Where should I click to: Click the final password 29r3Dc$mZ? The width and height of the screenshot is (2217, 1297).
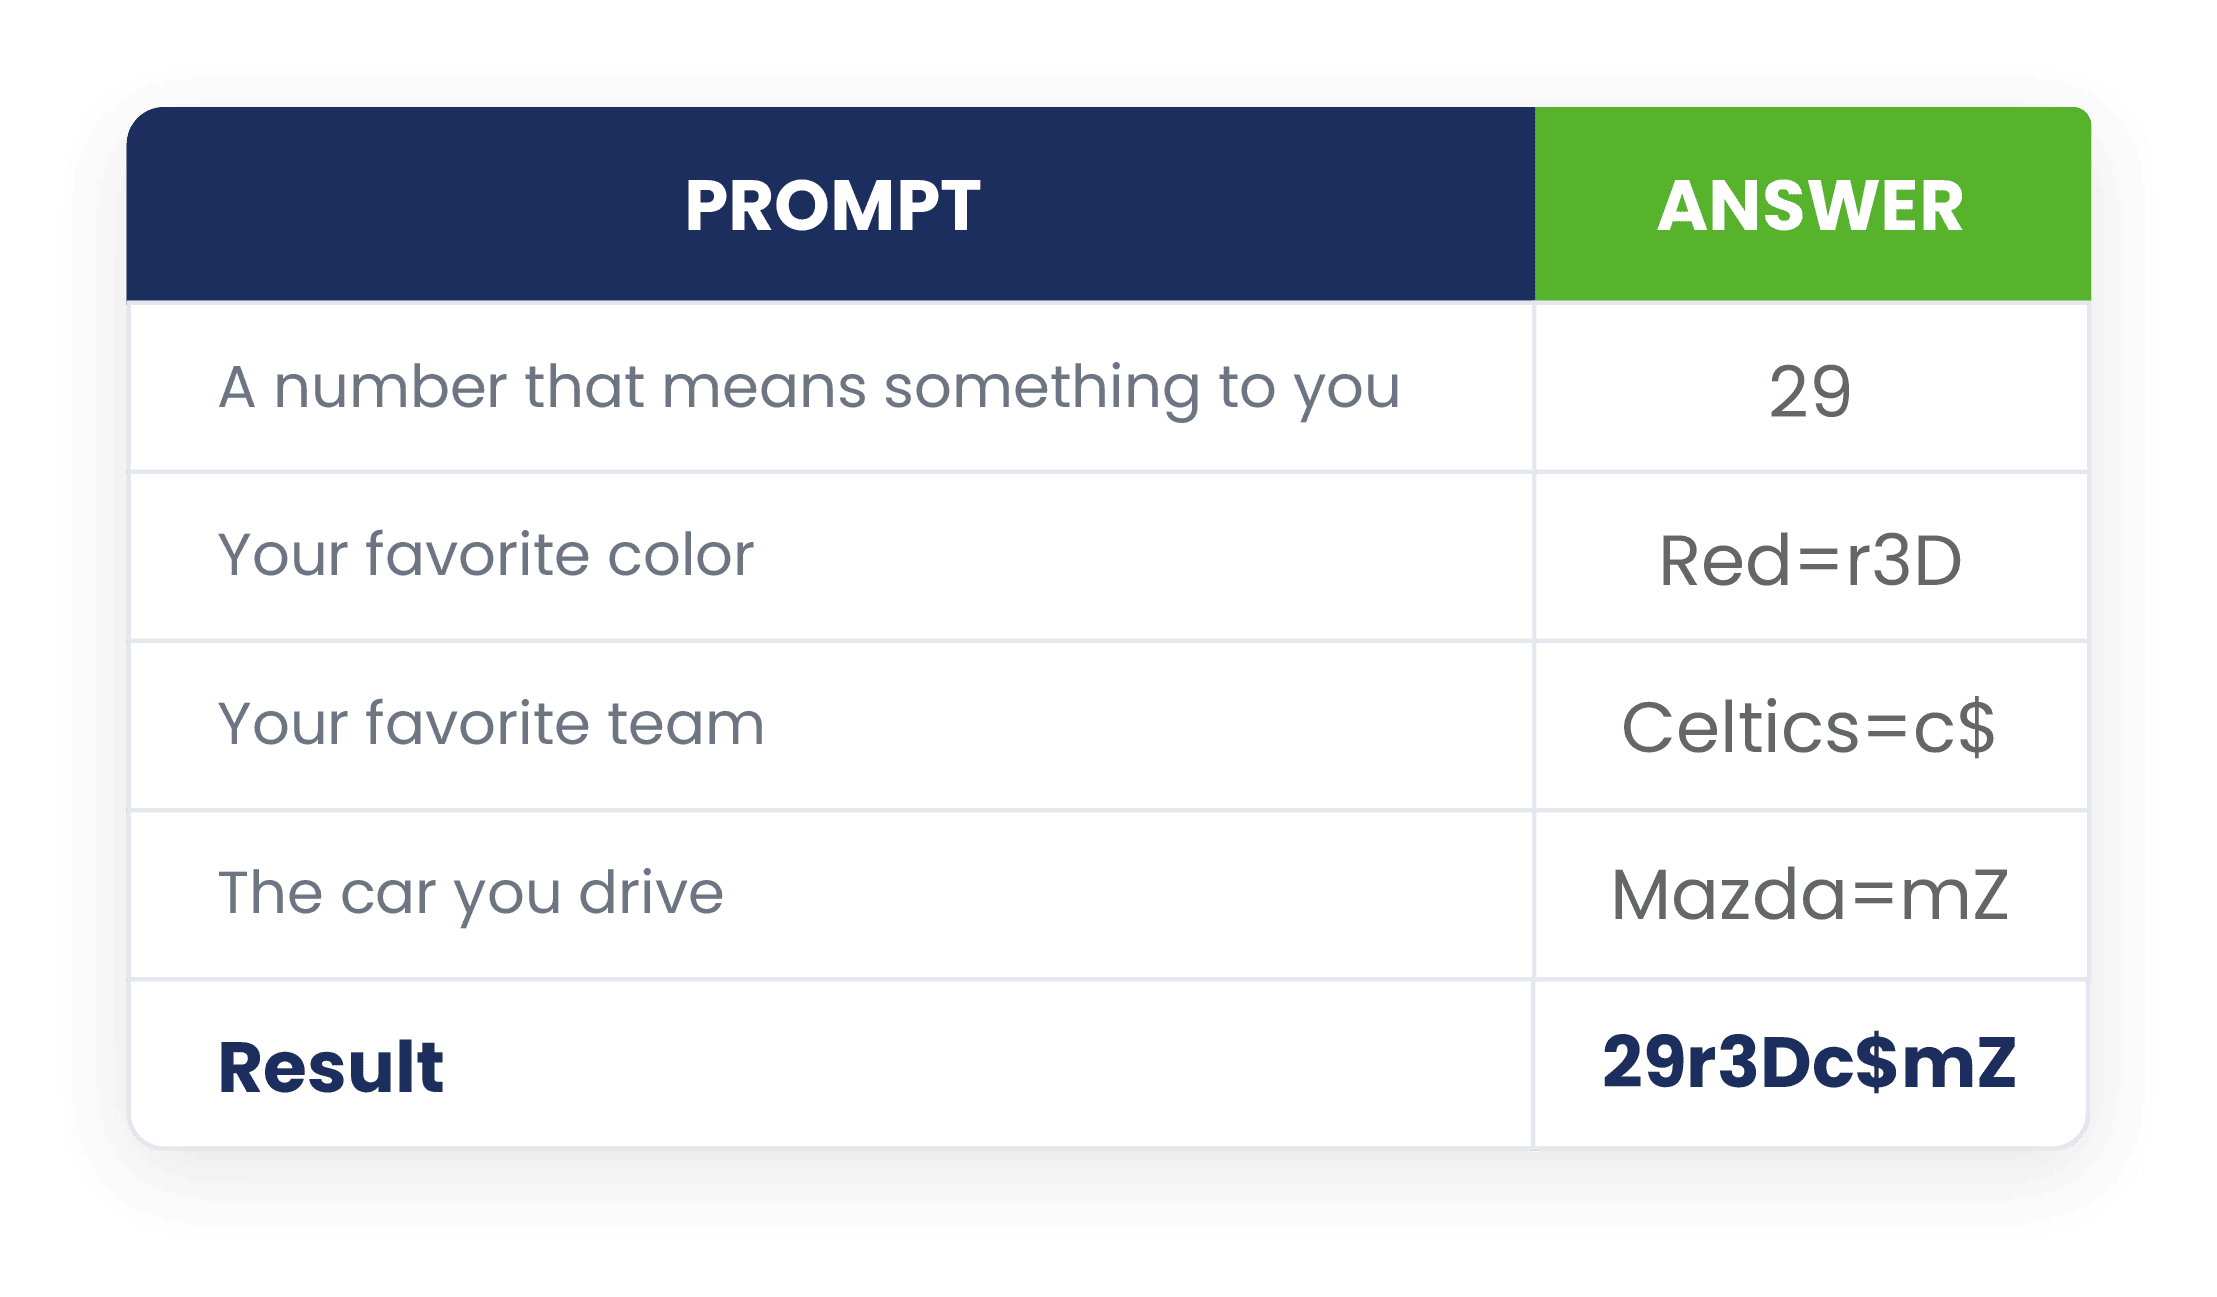[1809, 1062]
